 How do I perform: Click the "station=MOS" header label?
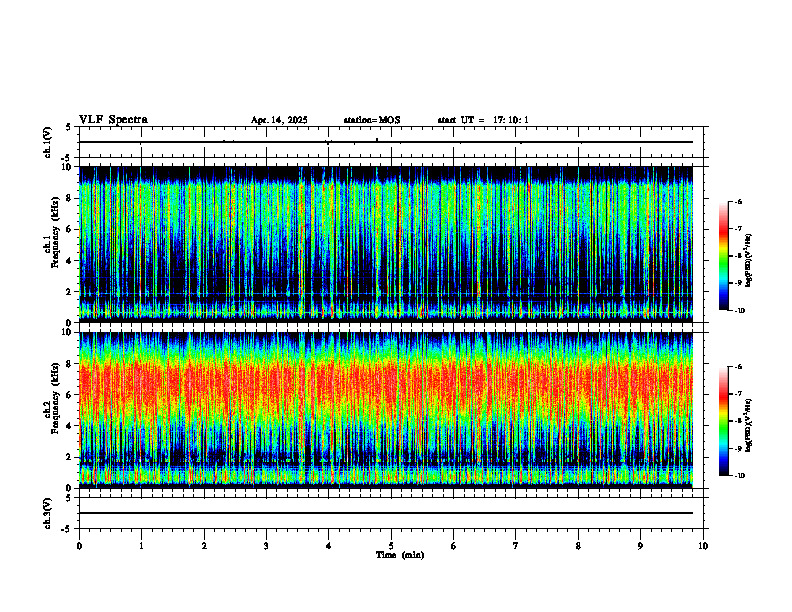(x=372, y=120)
